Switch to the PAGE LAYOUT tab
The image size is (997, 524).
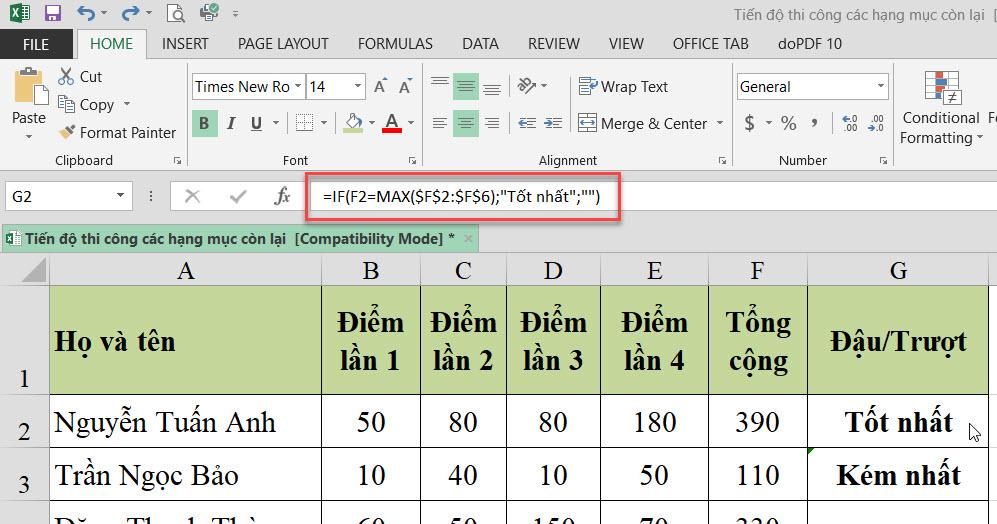283,44
